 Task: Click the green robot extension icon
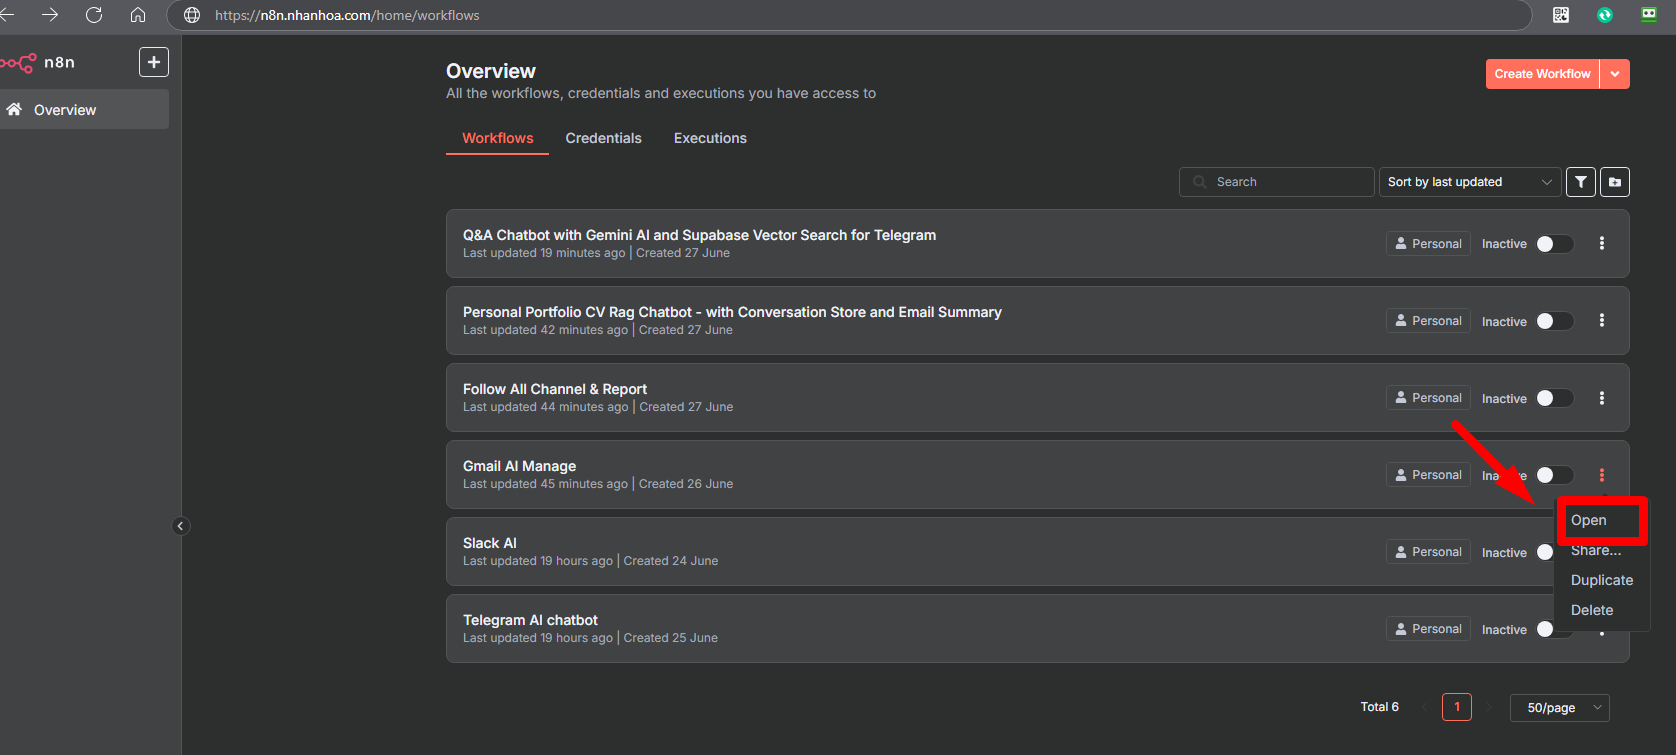1649,15
